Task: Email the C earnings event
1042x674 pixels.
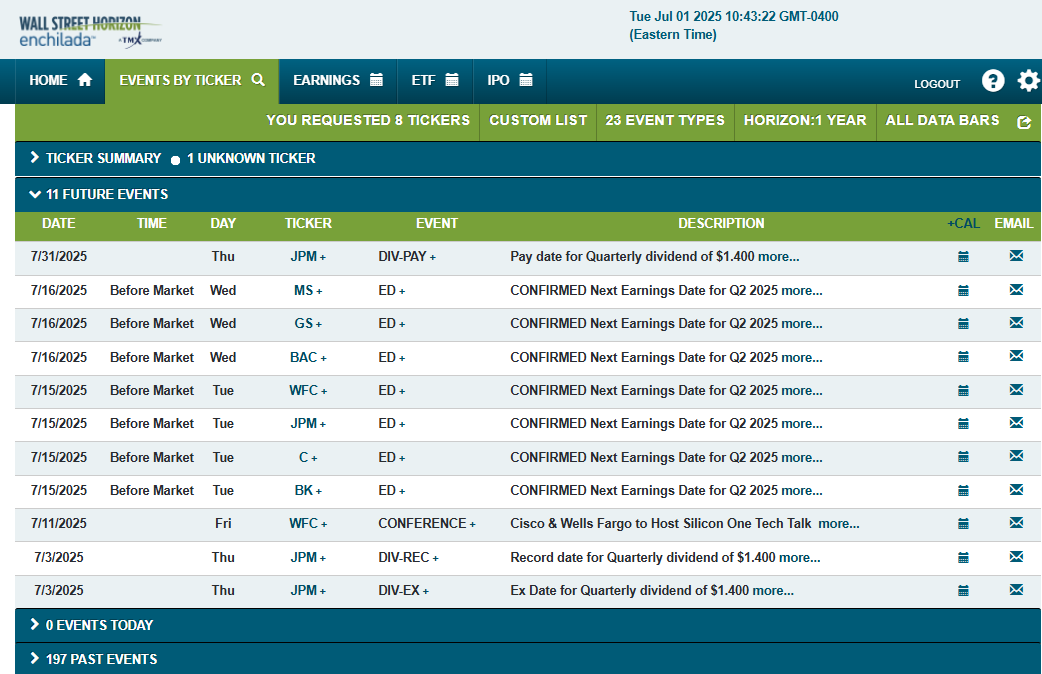Action: coord(1016,456)
